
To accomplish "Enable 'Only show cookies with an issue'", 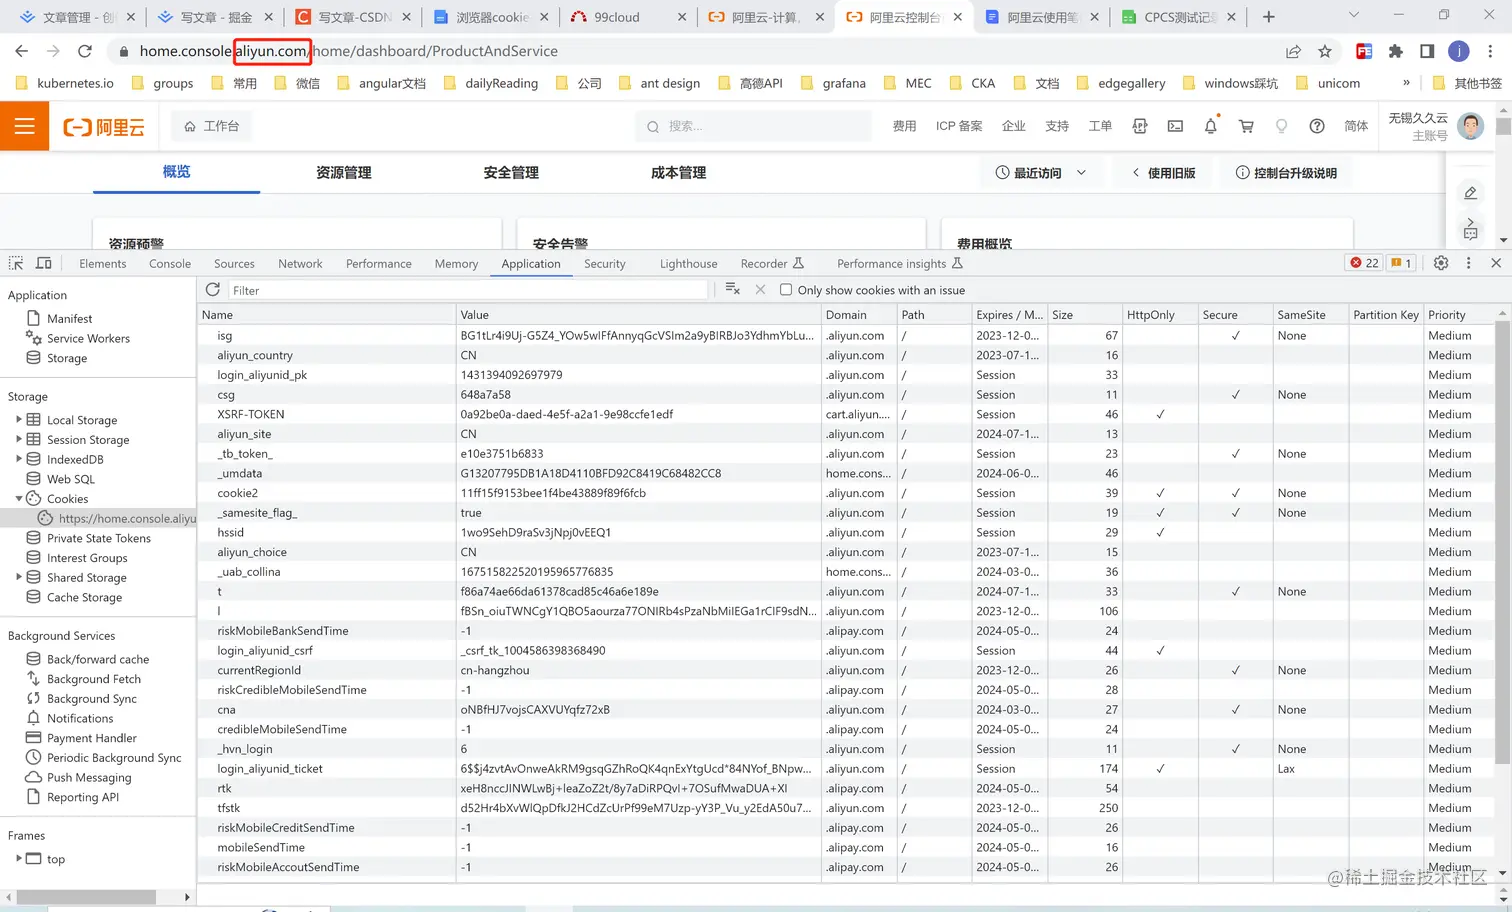I will point(786,290).
